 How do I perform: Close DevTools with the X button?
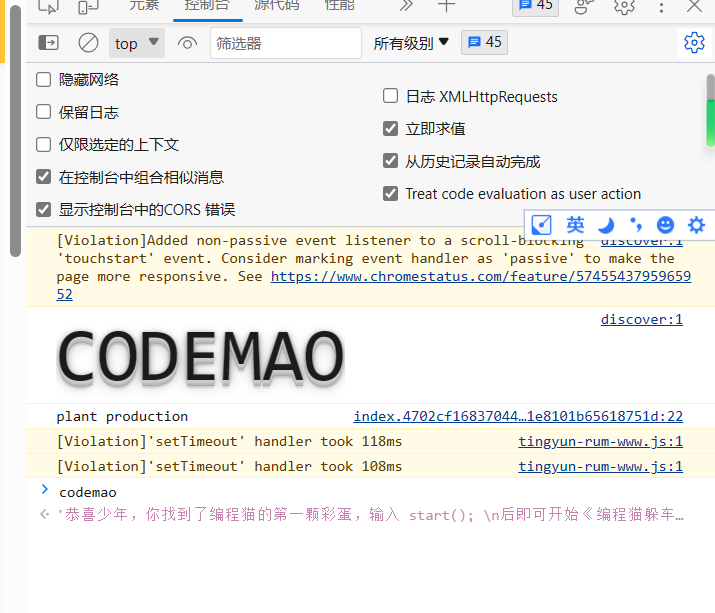tap(695, 6)
